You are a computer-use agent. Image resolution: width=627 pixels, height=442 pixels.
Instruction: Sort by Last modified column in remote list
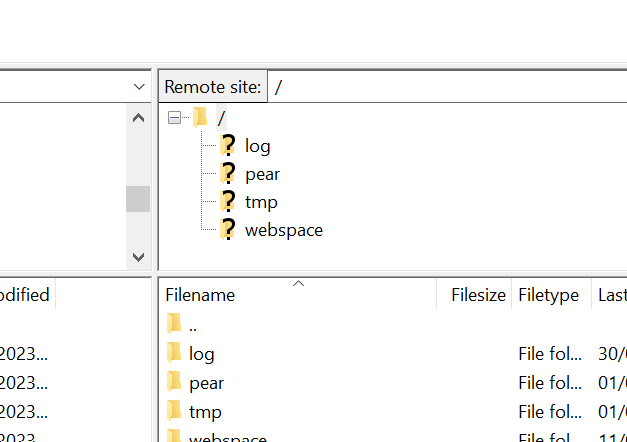[x=610, y=295]
